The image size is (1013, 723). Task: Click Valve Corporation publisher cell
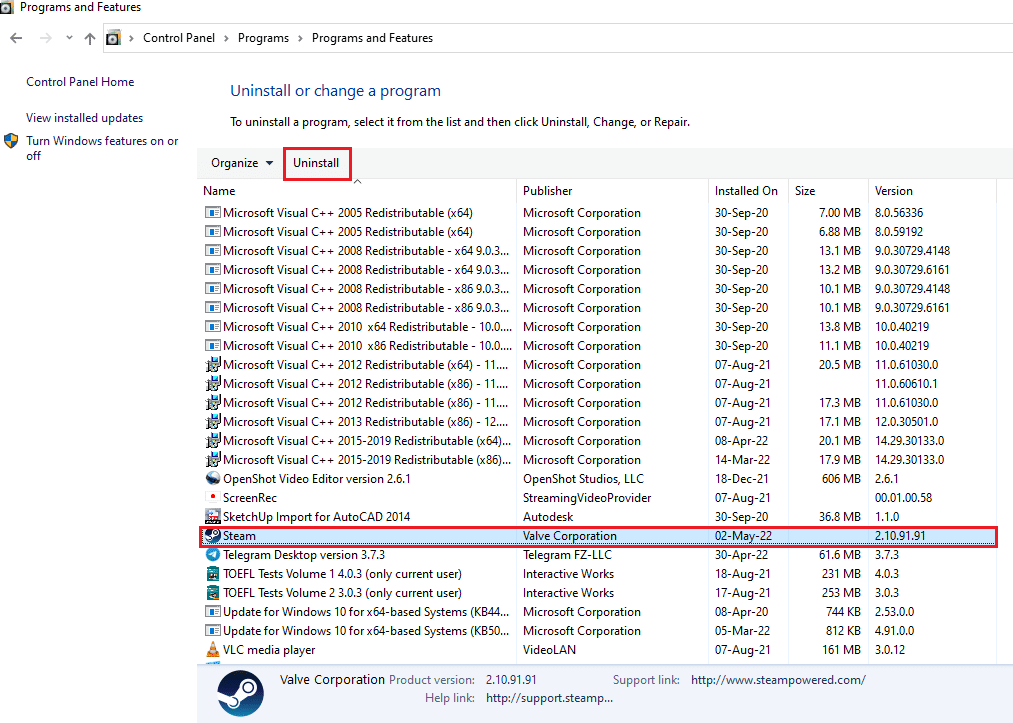pyautogui.click(x=570, y=536)
